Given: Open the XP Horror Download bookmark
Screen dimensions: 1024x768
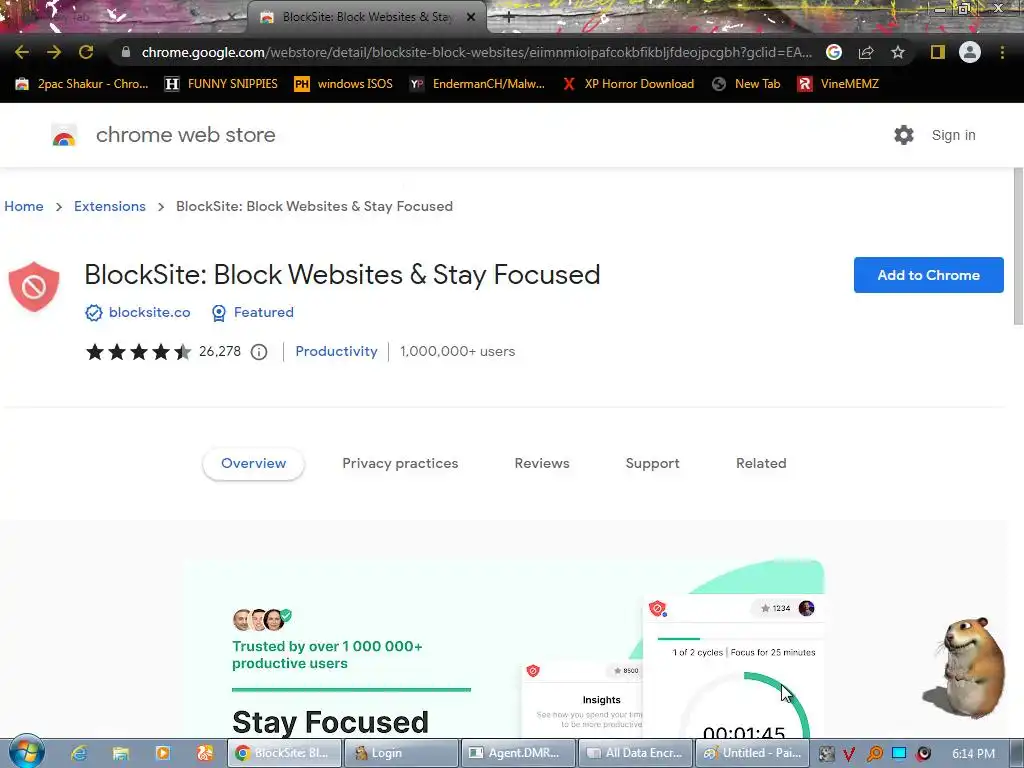Looking at the screenshot, I should tap(628, 84).
